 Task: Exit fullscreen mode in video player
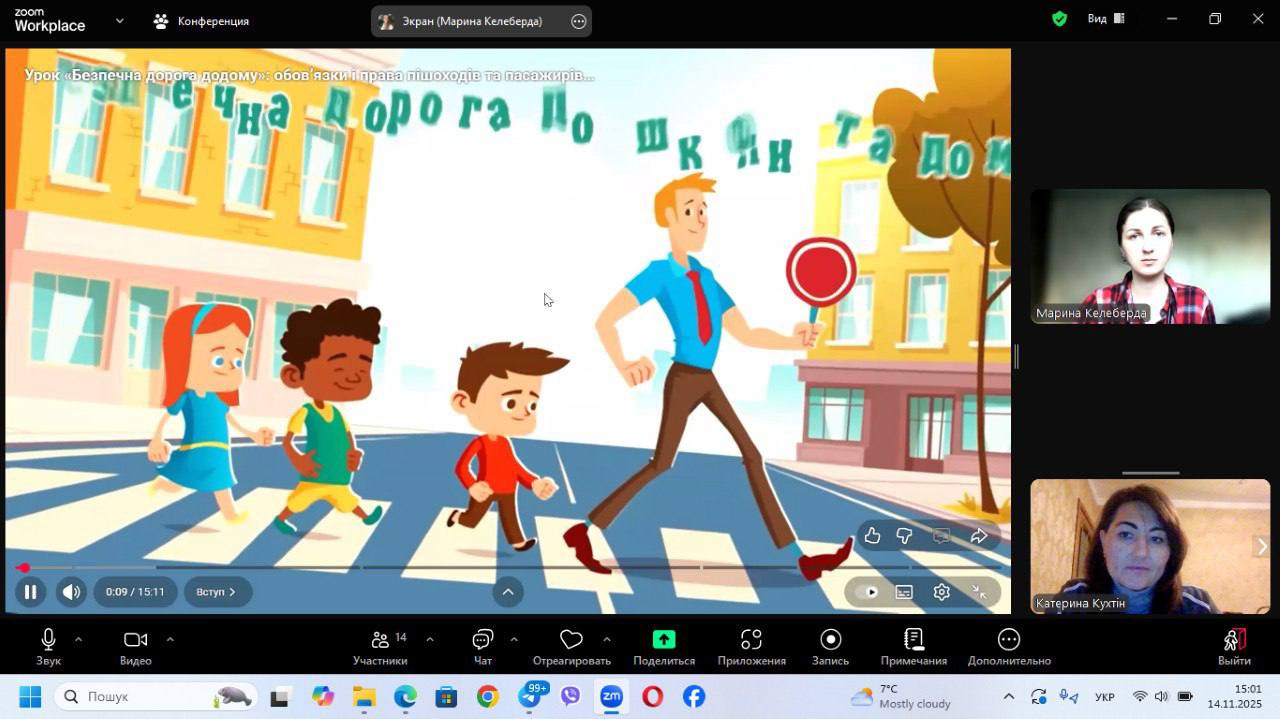tap(979, 592)
